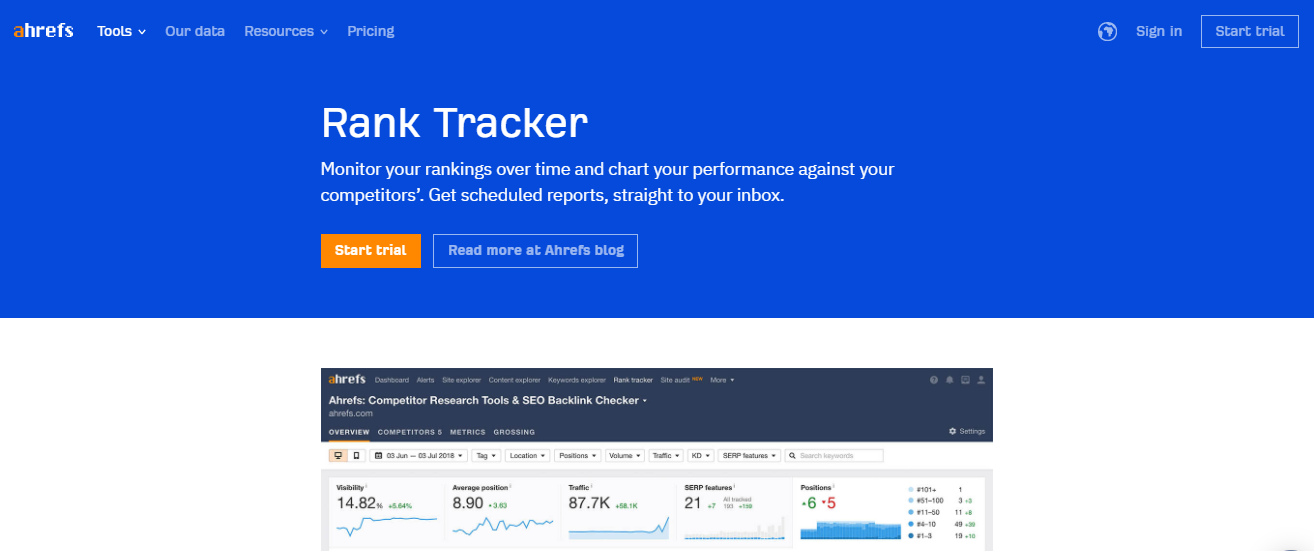Click the #1–3 legend color dot
This screenshot has height=551, width=1314.
coord(911,535)
